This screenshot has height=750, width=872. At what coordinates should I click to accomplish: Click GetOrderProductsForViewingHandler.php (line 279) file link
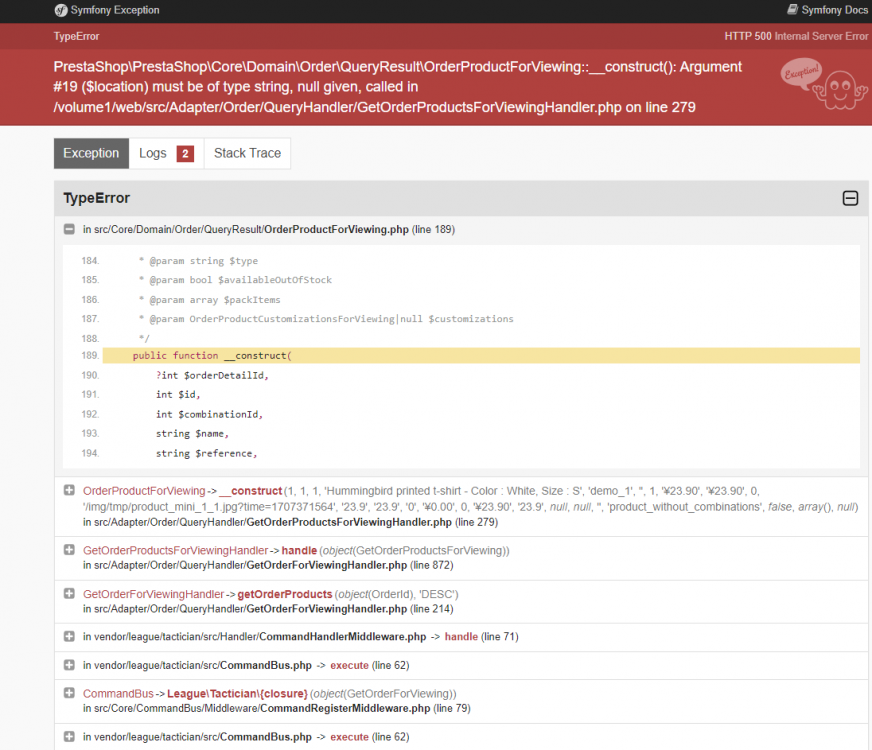pos(349,522)
